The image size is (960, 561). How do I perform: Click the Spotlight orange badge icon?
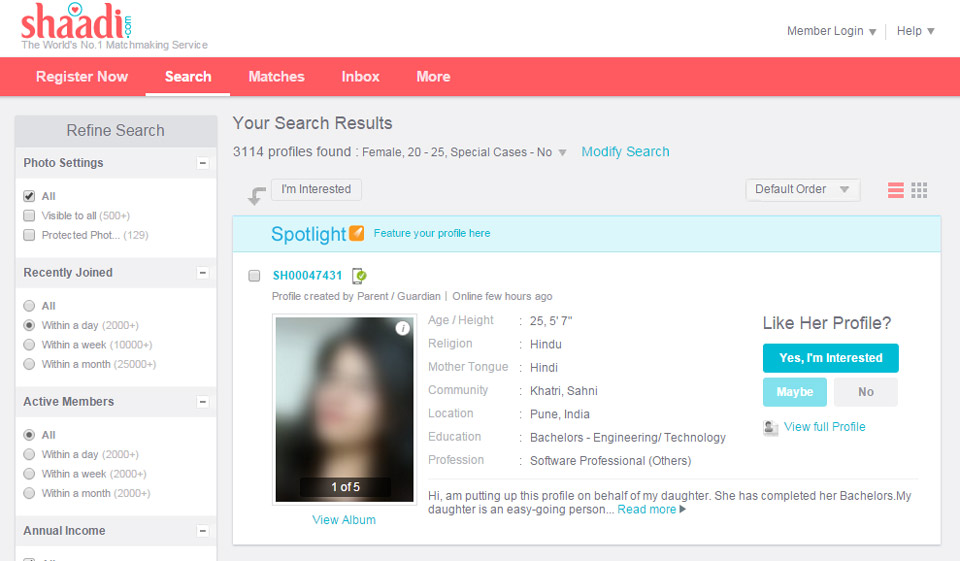356,233
